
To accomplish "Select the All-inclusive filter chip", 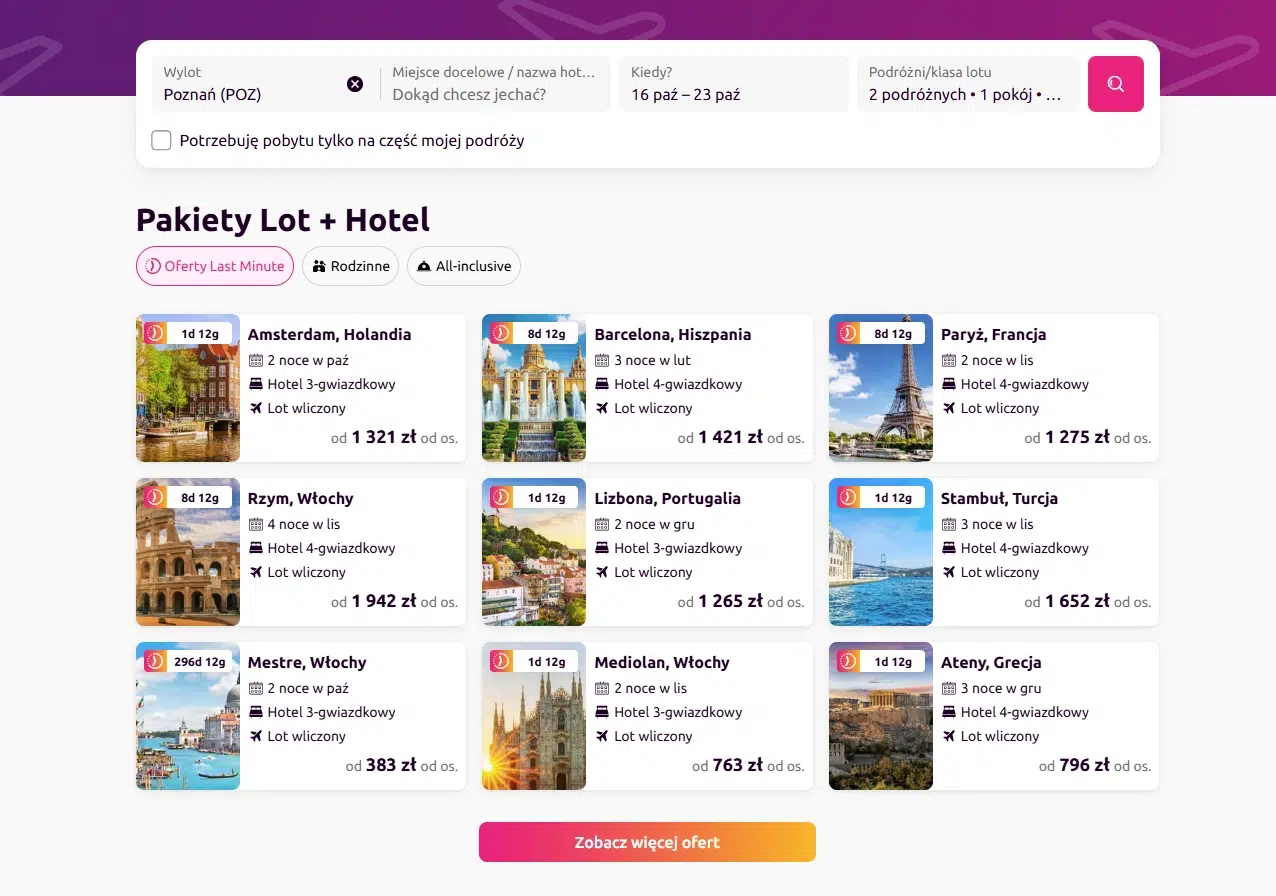I will coord(464,266).
